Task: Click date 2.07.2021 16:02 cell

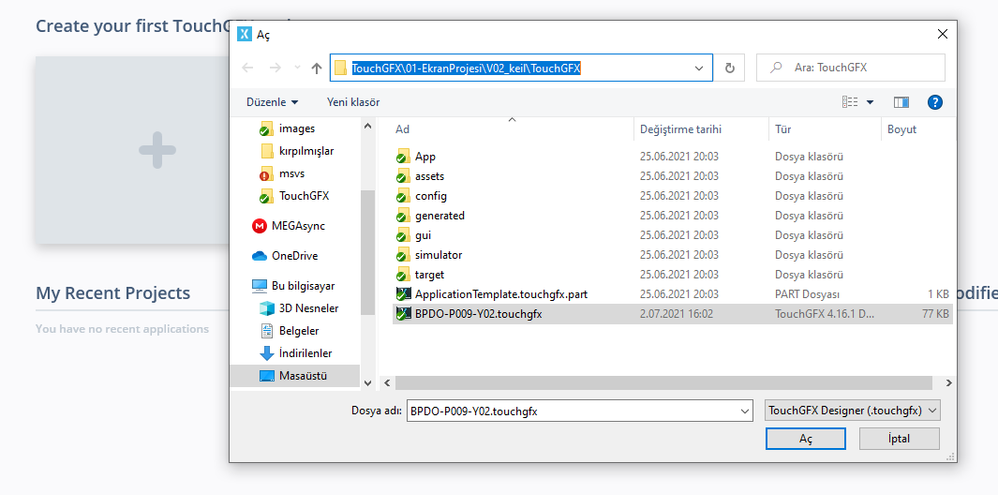Action: (676, 314)
